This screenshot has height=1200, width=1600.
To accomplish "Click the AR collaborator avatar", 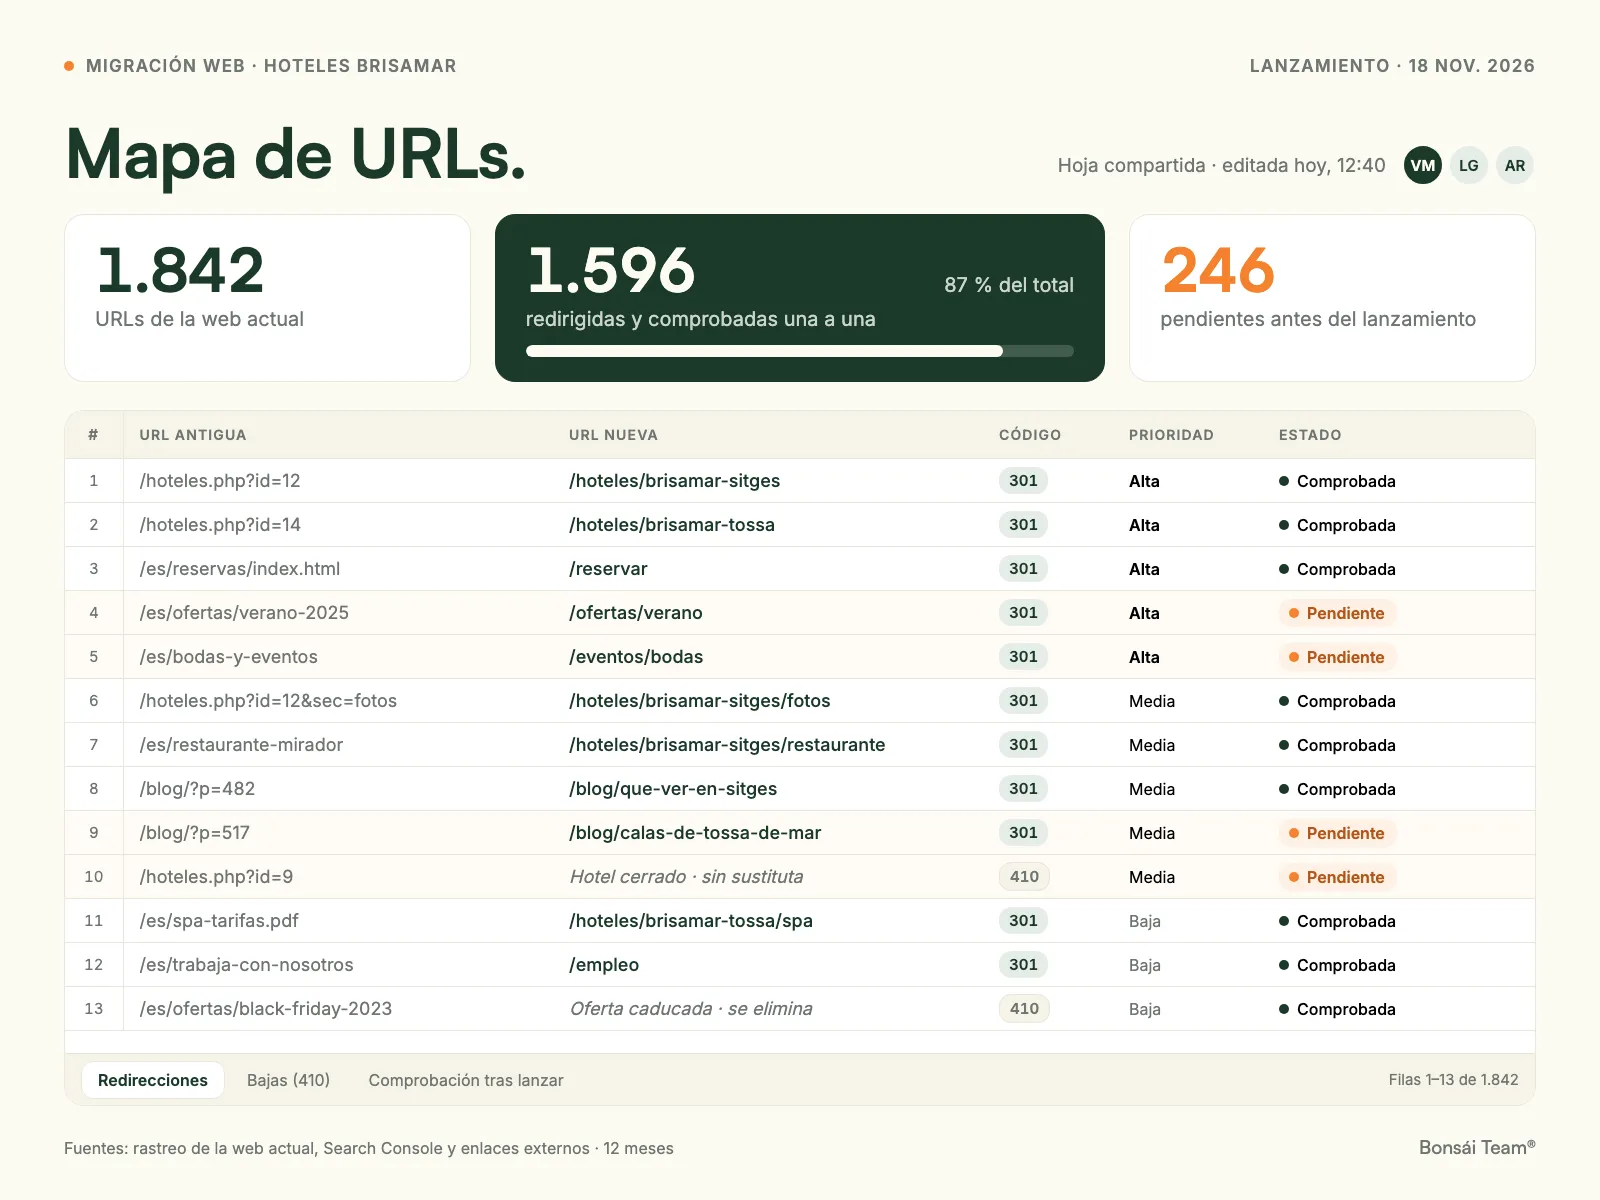I will coord(1515,166).
